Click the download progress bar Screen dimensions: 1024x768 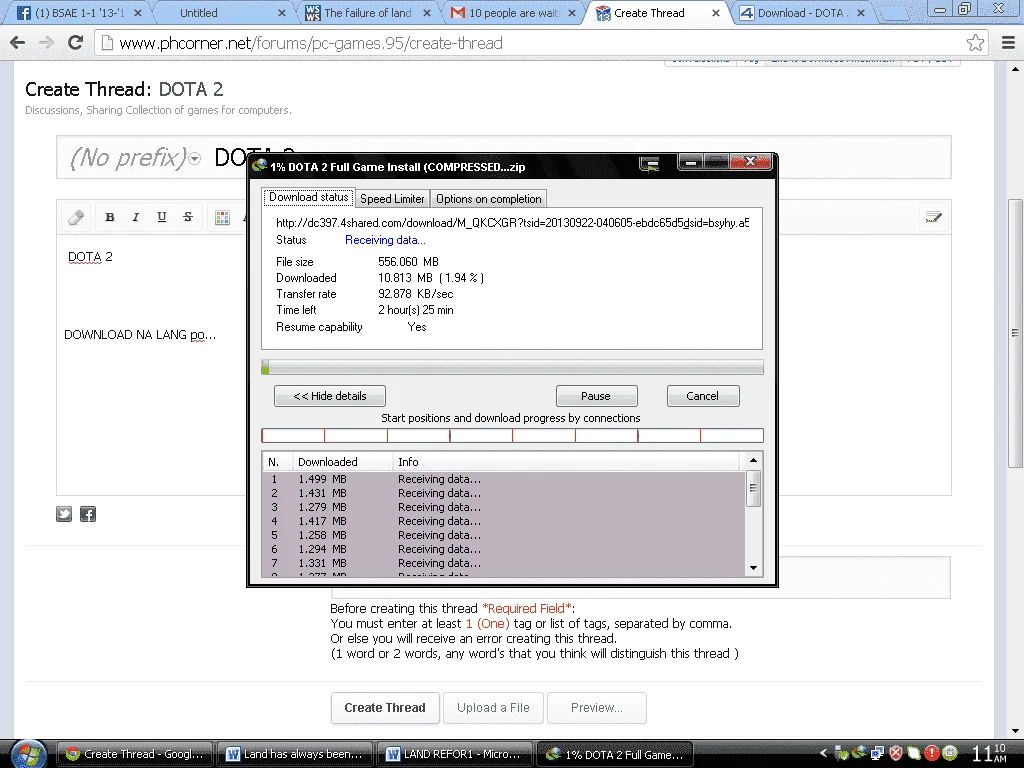[512, 368]
